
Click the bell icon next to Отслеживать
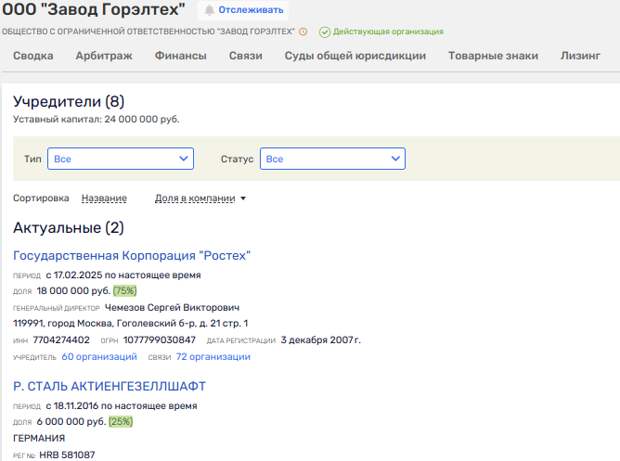point(210,10)
